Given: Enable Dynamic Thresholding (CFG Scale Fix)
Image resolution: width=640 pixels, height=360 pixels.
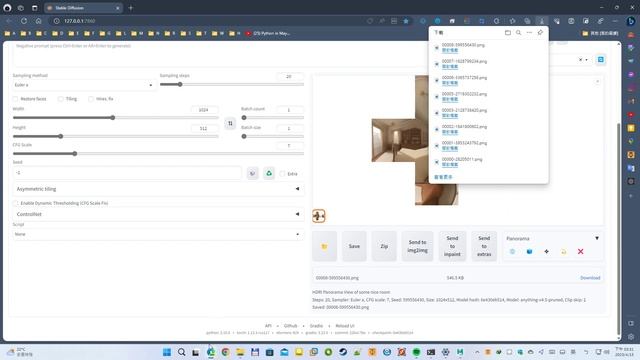Looking at the screenshot, I should click(x=16, y=203).
